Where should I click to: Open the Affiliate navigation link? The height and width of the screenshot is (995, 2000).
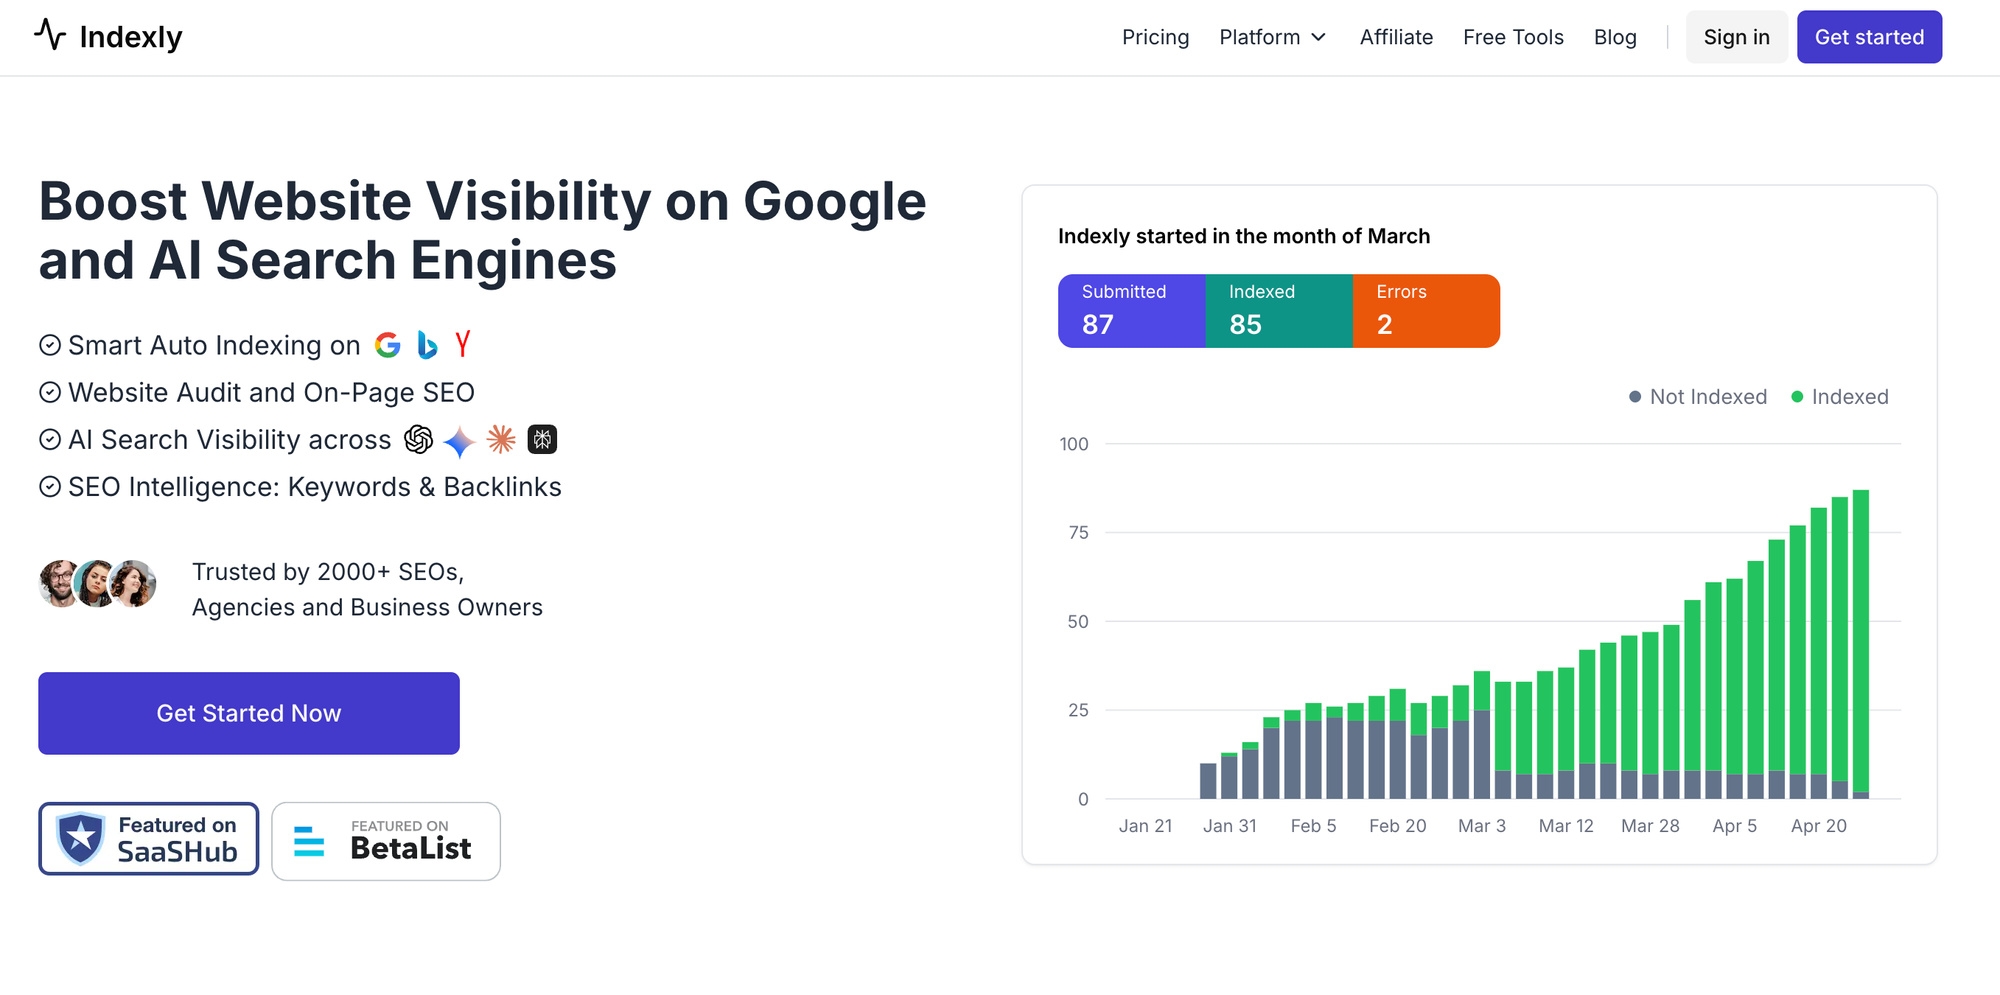pos(1396,37)
